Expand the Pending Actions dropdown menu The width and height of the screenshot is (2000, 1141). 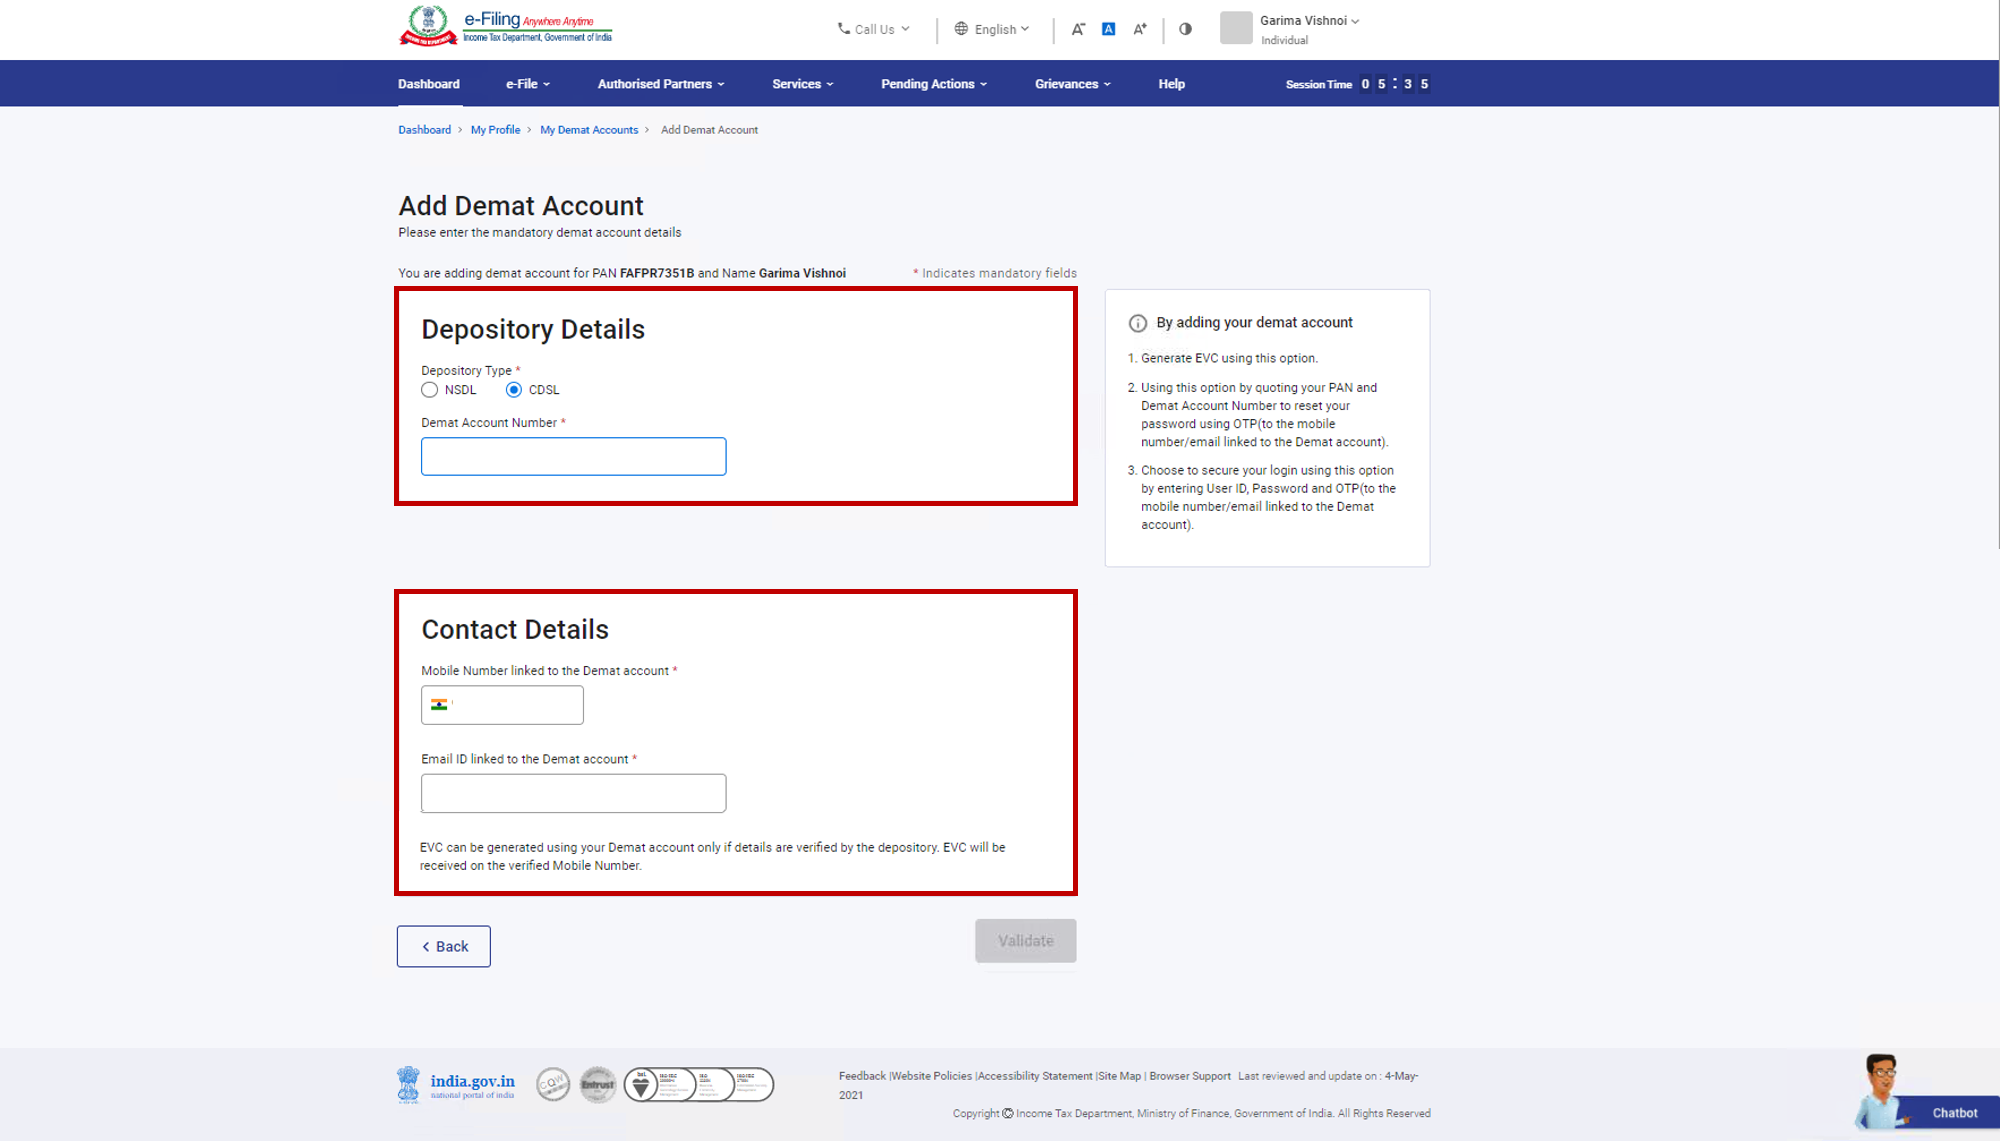tap(934, 84)
